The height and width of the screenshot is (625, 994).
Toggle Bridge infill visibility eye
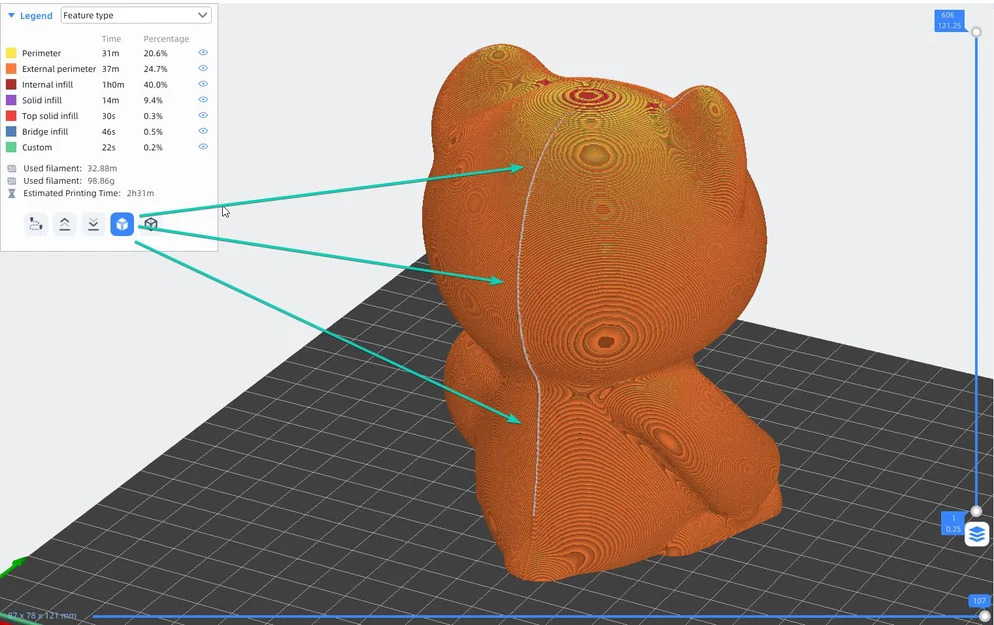203,131
